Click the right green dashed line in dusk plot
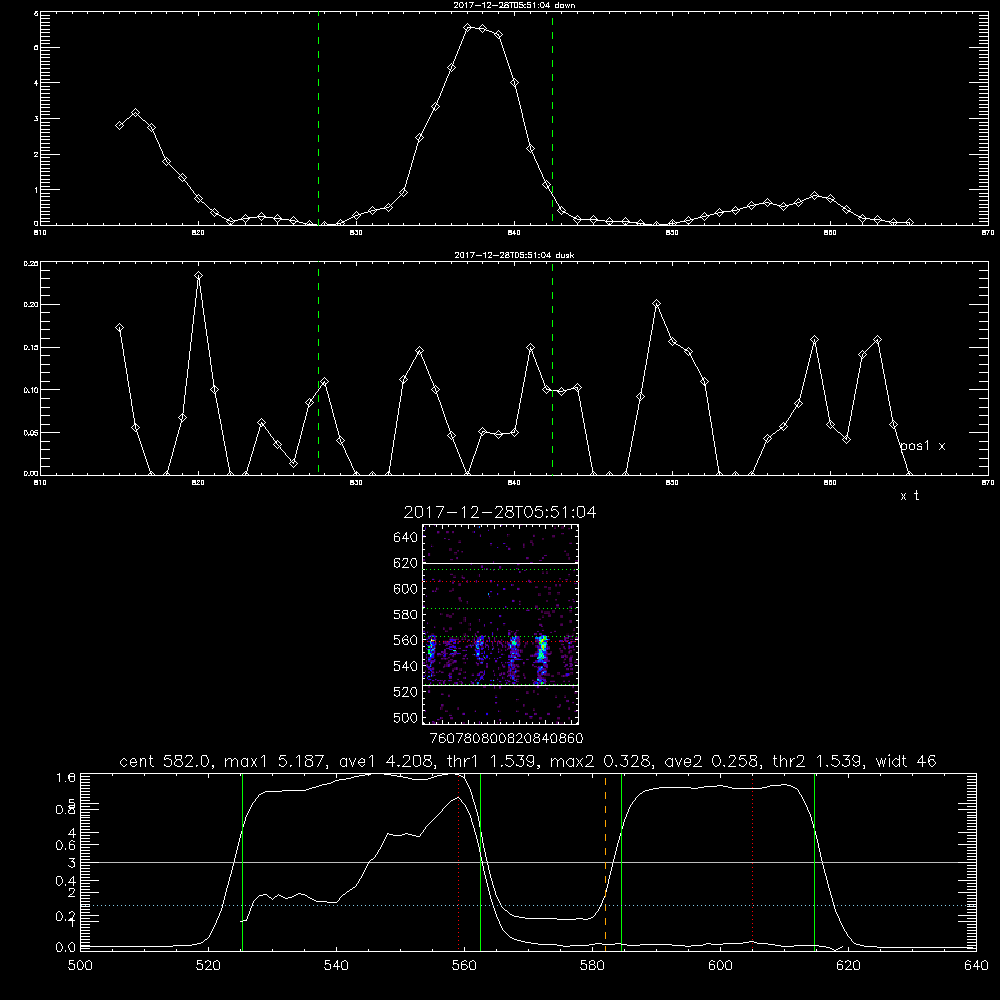Viewport: 1000px width, 1000px height. coord(552,368)
